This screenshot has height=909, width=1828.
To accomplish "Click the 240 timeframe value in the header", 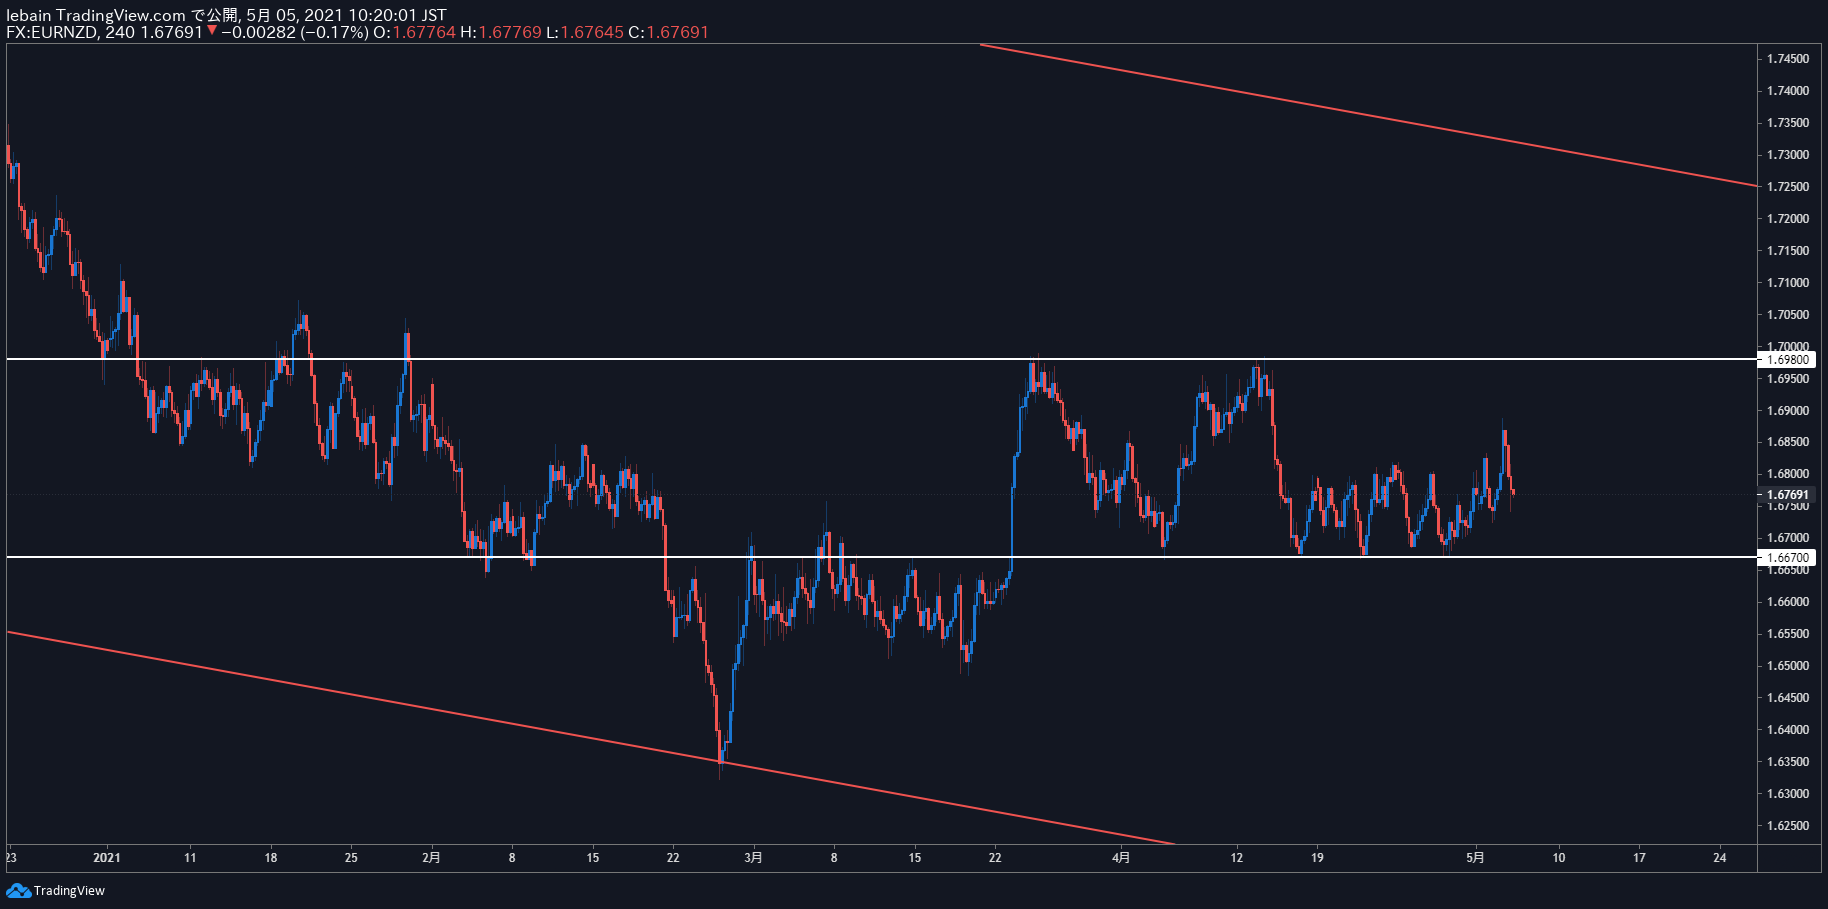I will 120,32.
